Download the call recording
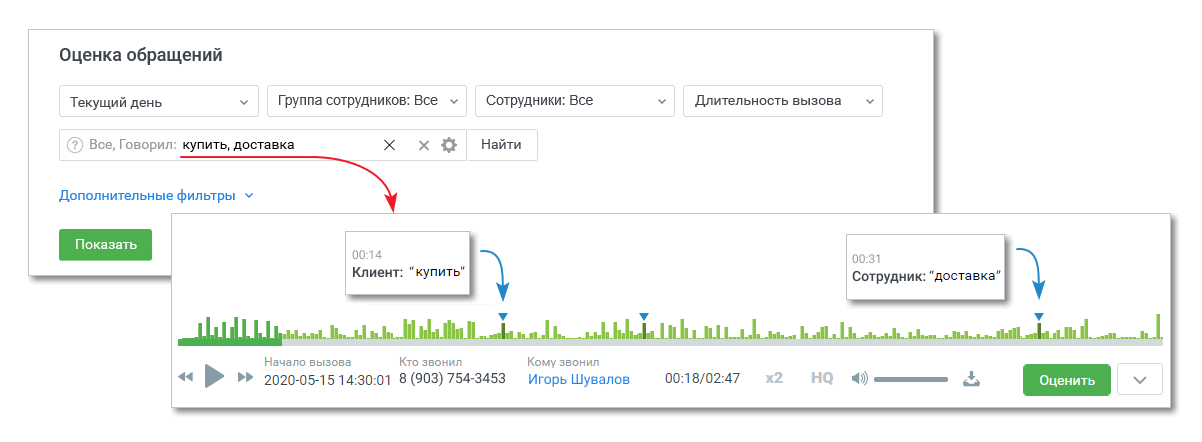The width and height of the screenshot is (1202, 442). click(x=971, y=379)
